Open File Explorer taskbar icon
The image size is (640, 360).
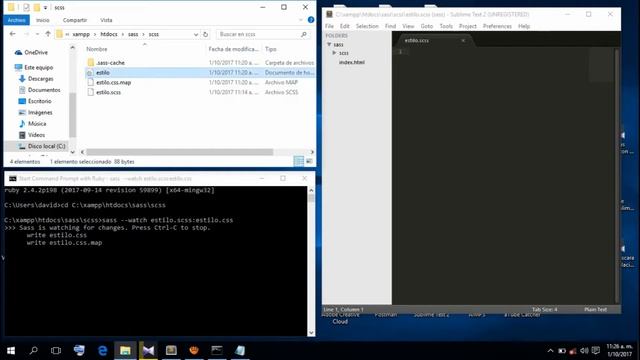[125, 351]
